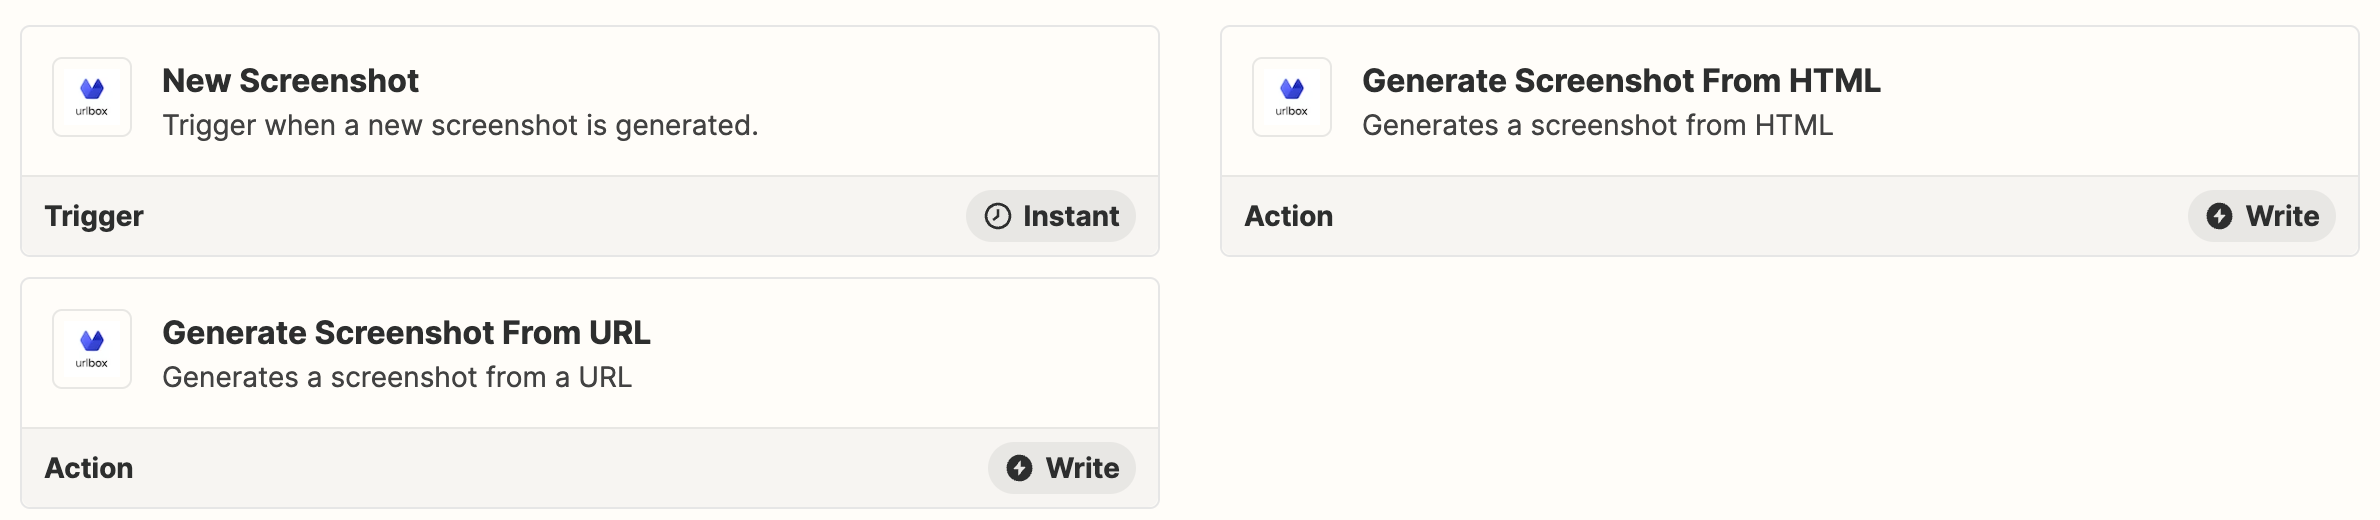This screenshot has height=520, width=2380.
Task: Open the Generate Screenshot From URL title
Action: tap(406, 333)
